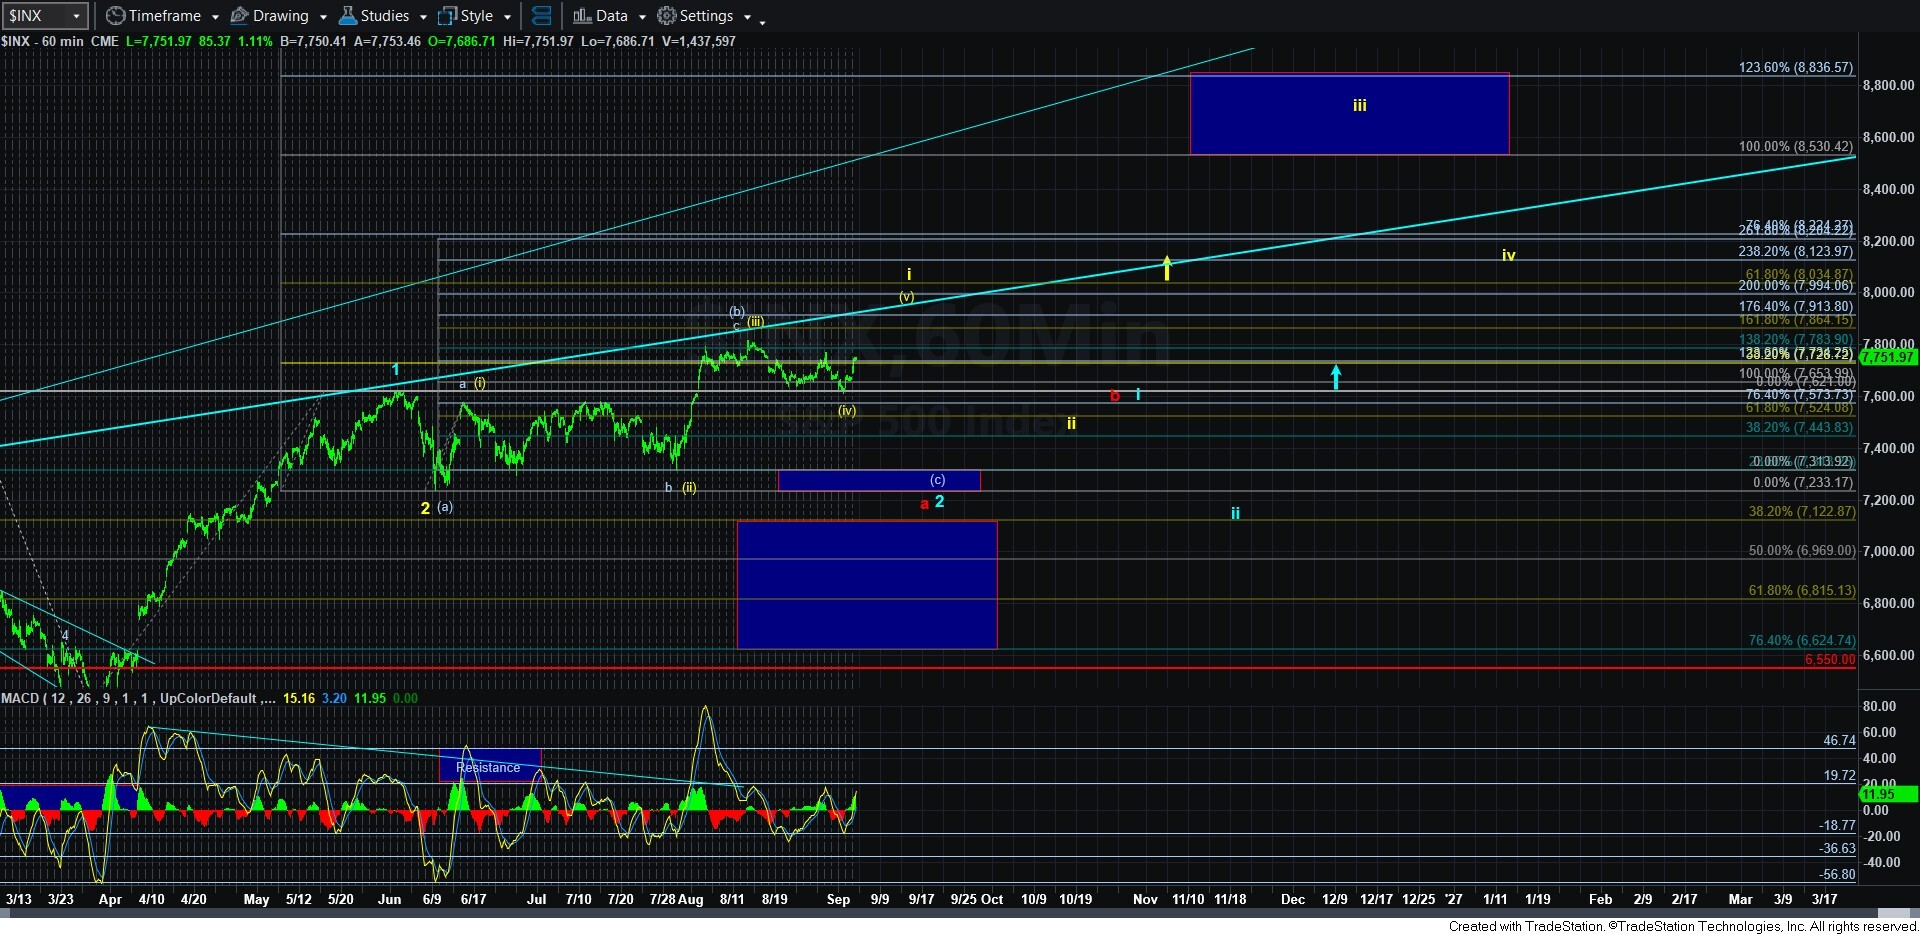Click the Settings gear icon
Image resolution: width=1920 pixels, height=934 pixels.
coord(666,16)
